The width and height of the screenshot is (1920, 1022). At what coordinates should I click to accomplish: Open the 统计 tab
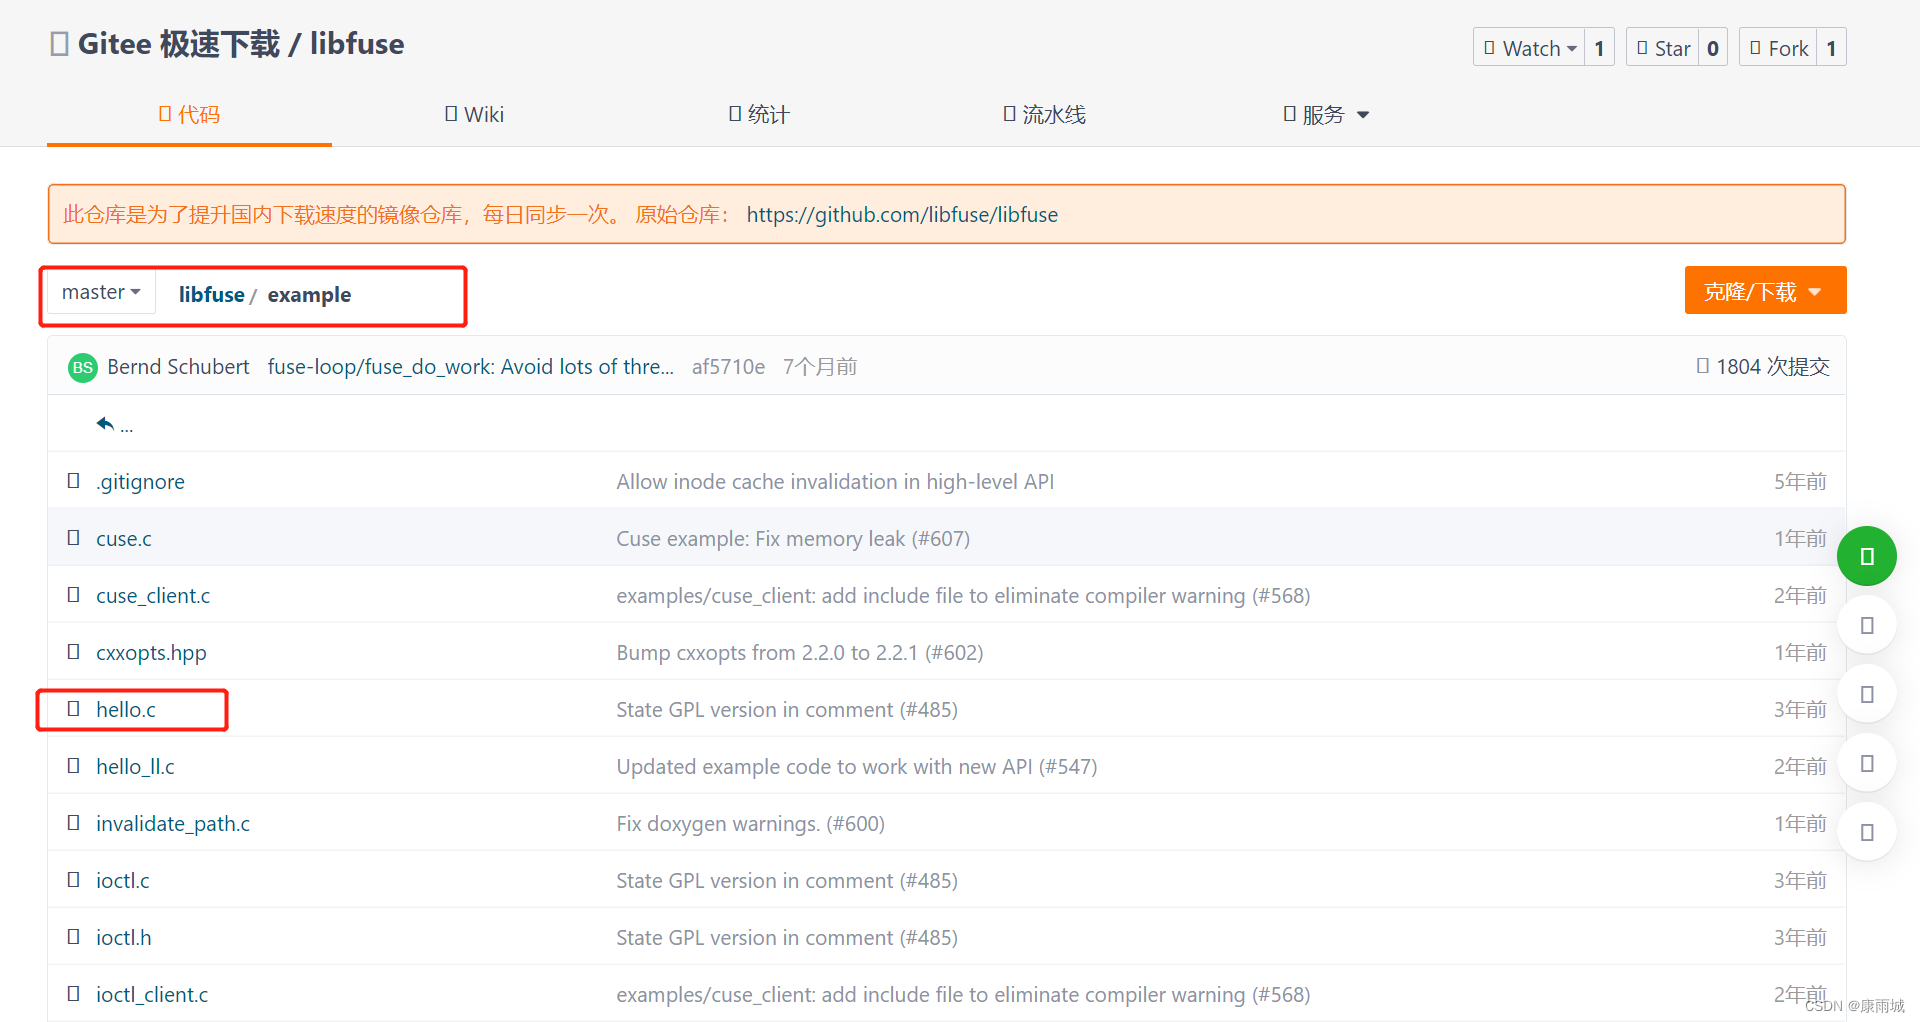759,114
